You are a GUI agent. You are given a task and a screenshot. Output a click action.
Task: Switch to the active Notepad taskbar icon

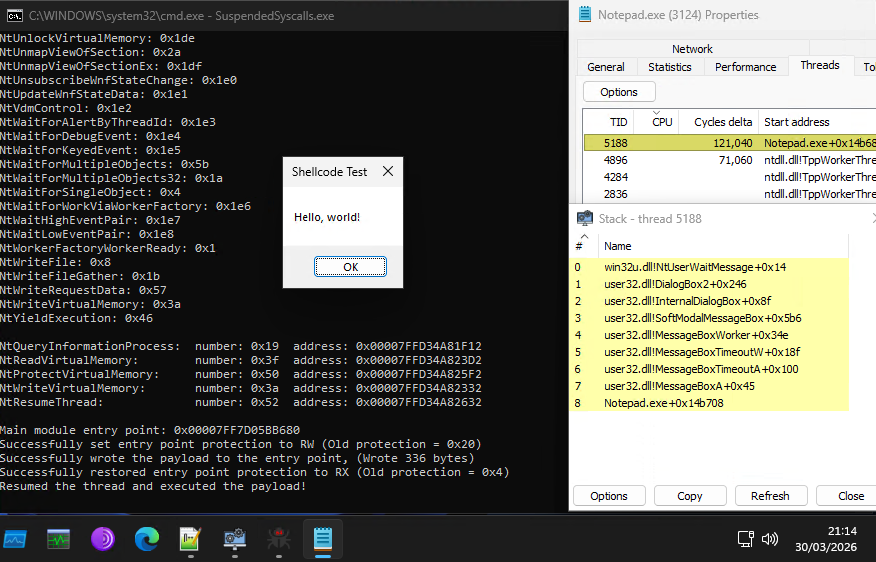[x=323, y=539]
